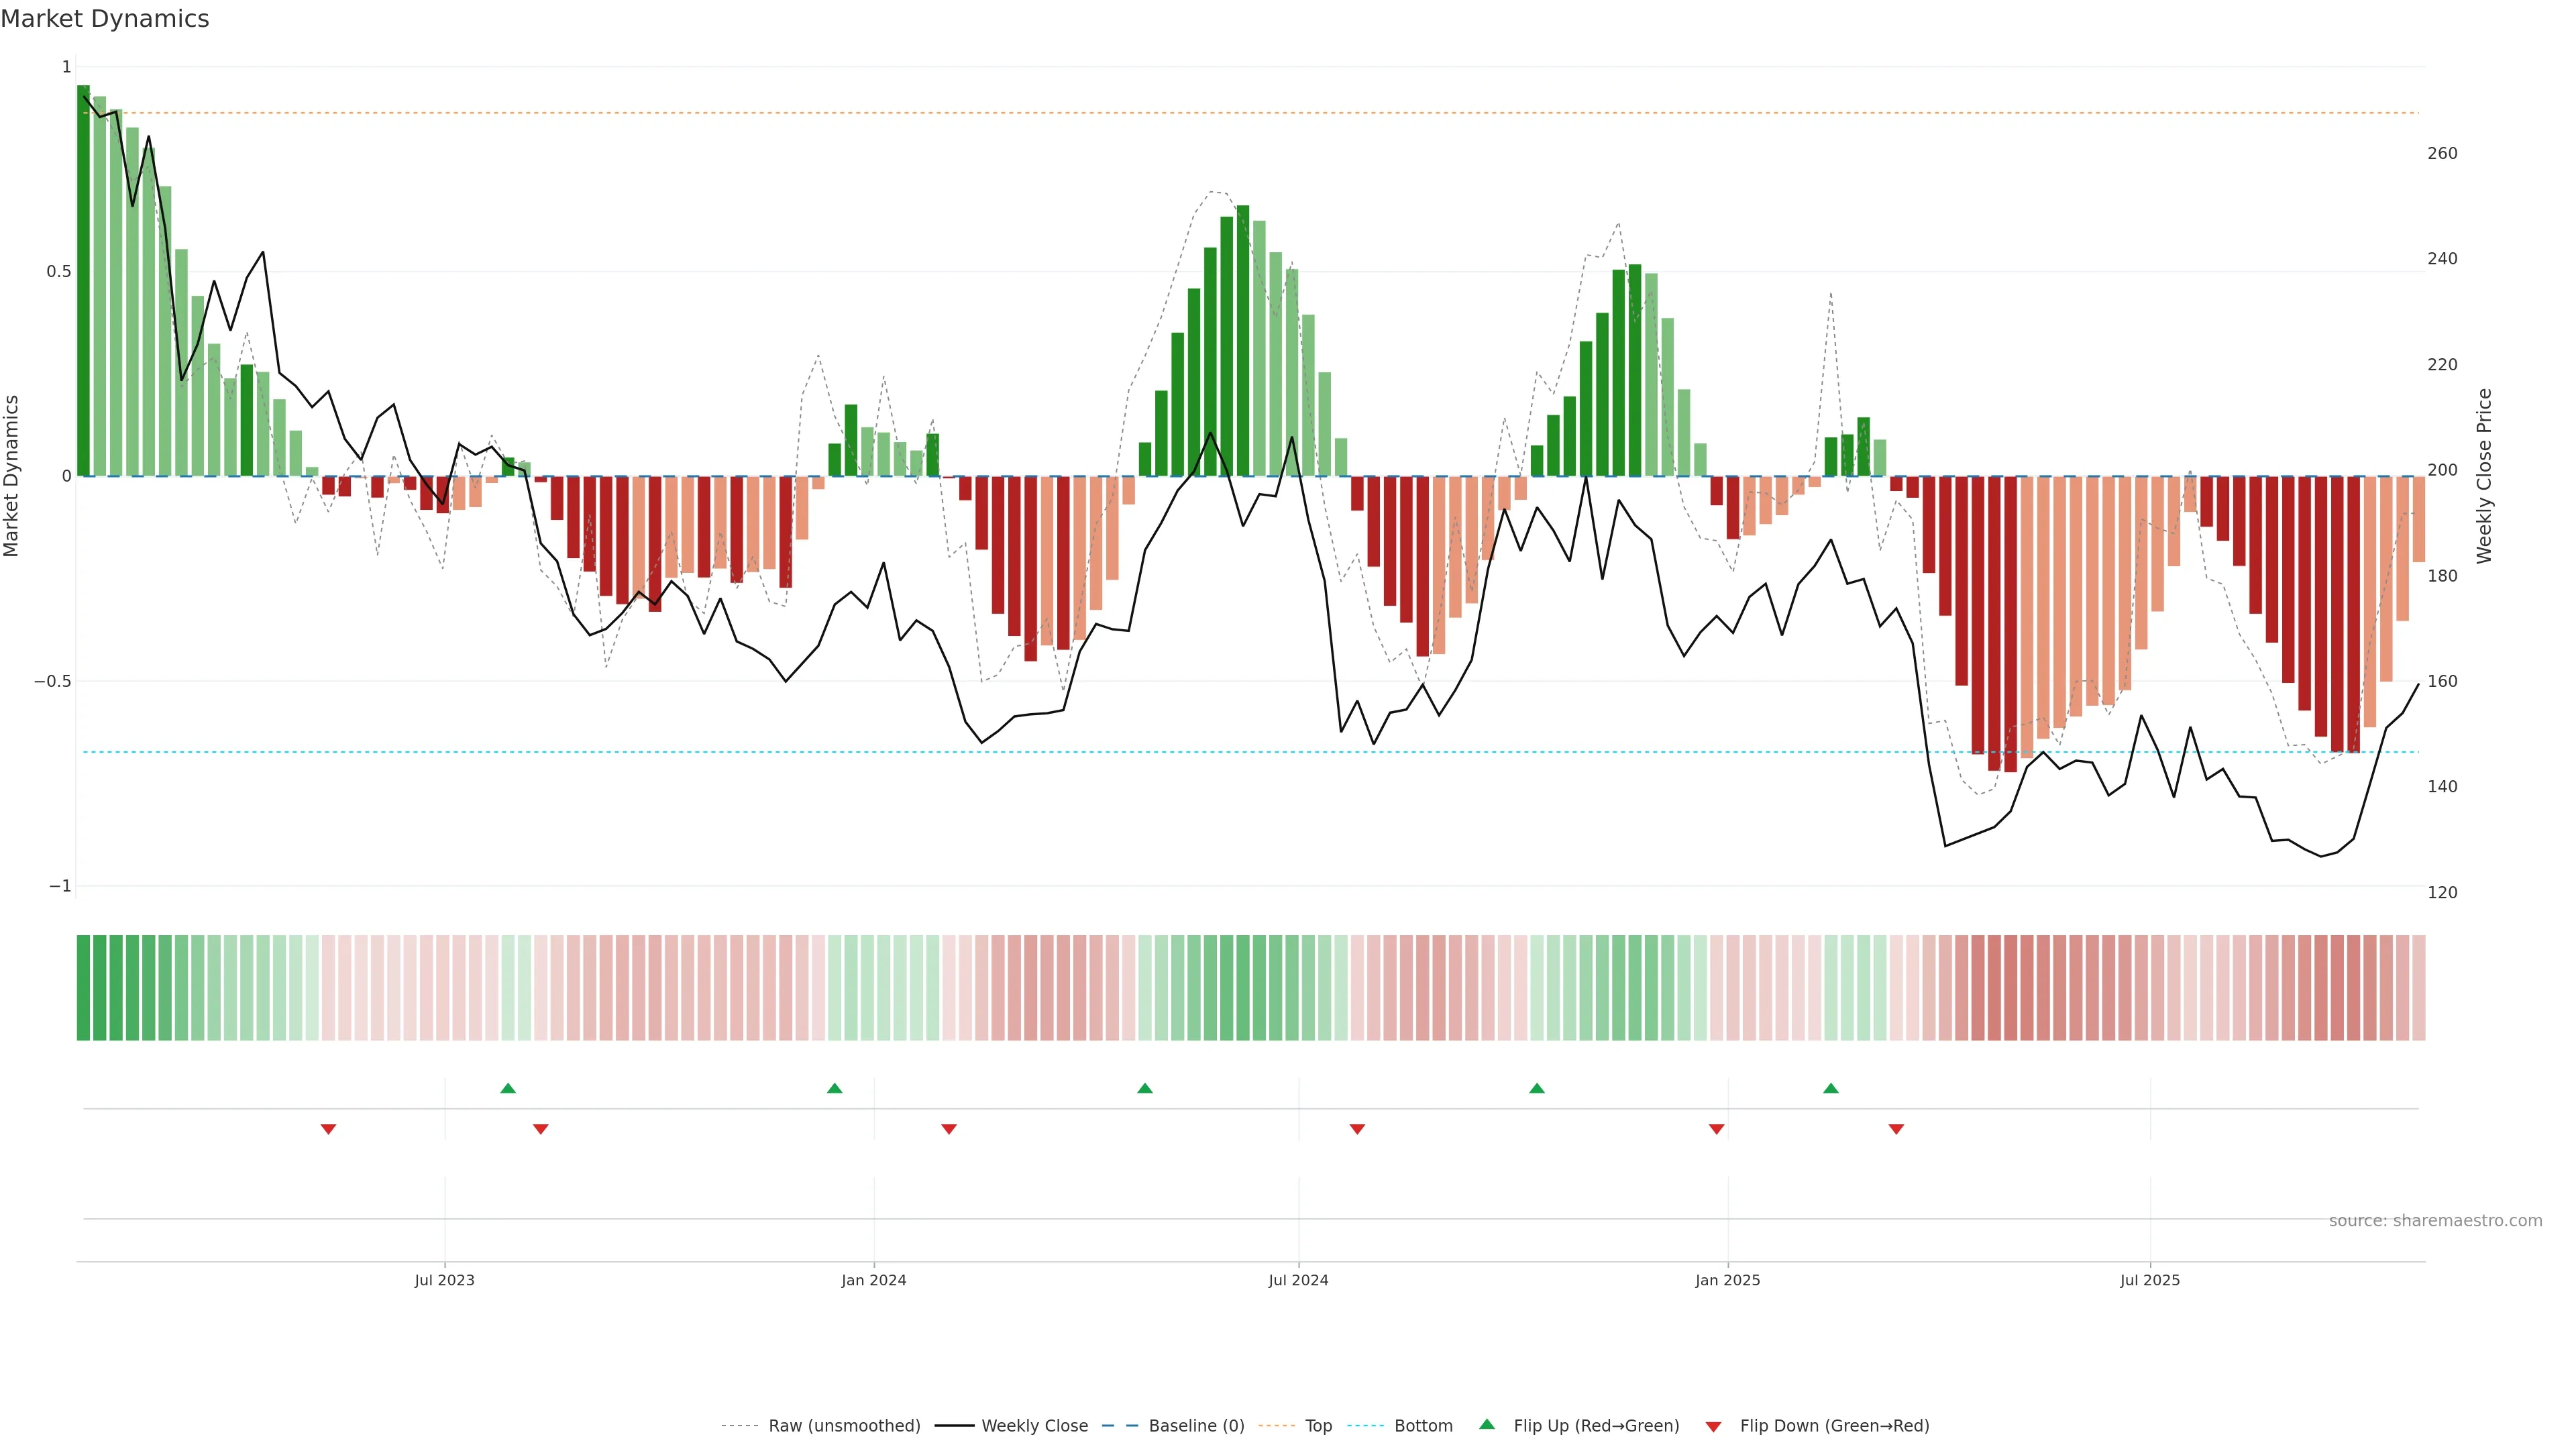
Task: Click the last red flip-down triangle marker
Action: (1896, 1129)
